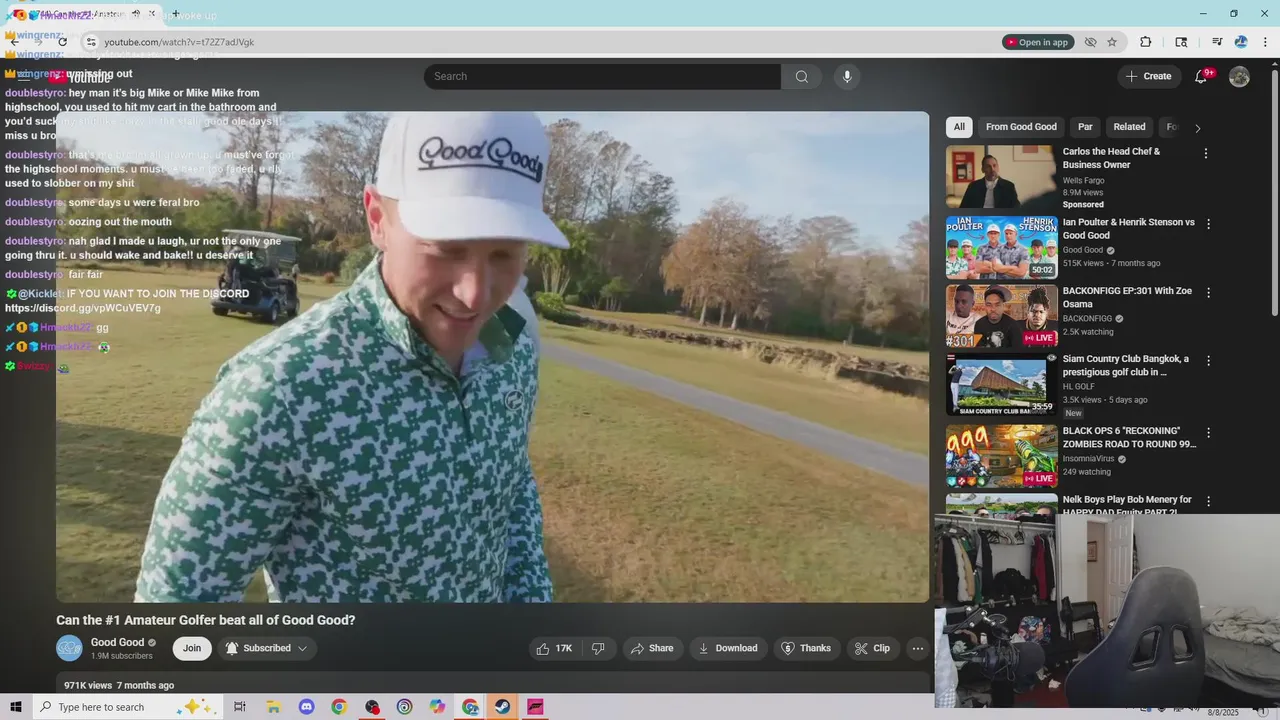The image size is (1280, 720).
Task: Show more filter chips with the right arrow
Action: 1197,128
